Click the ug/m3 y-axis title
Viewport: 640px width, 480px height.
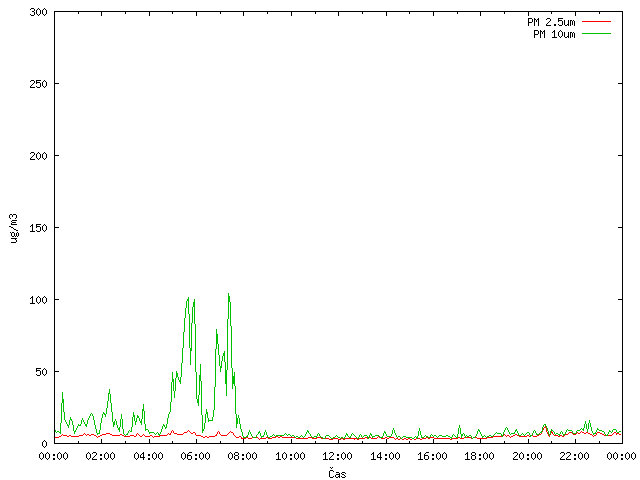14,228
